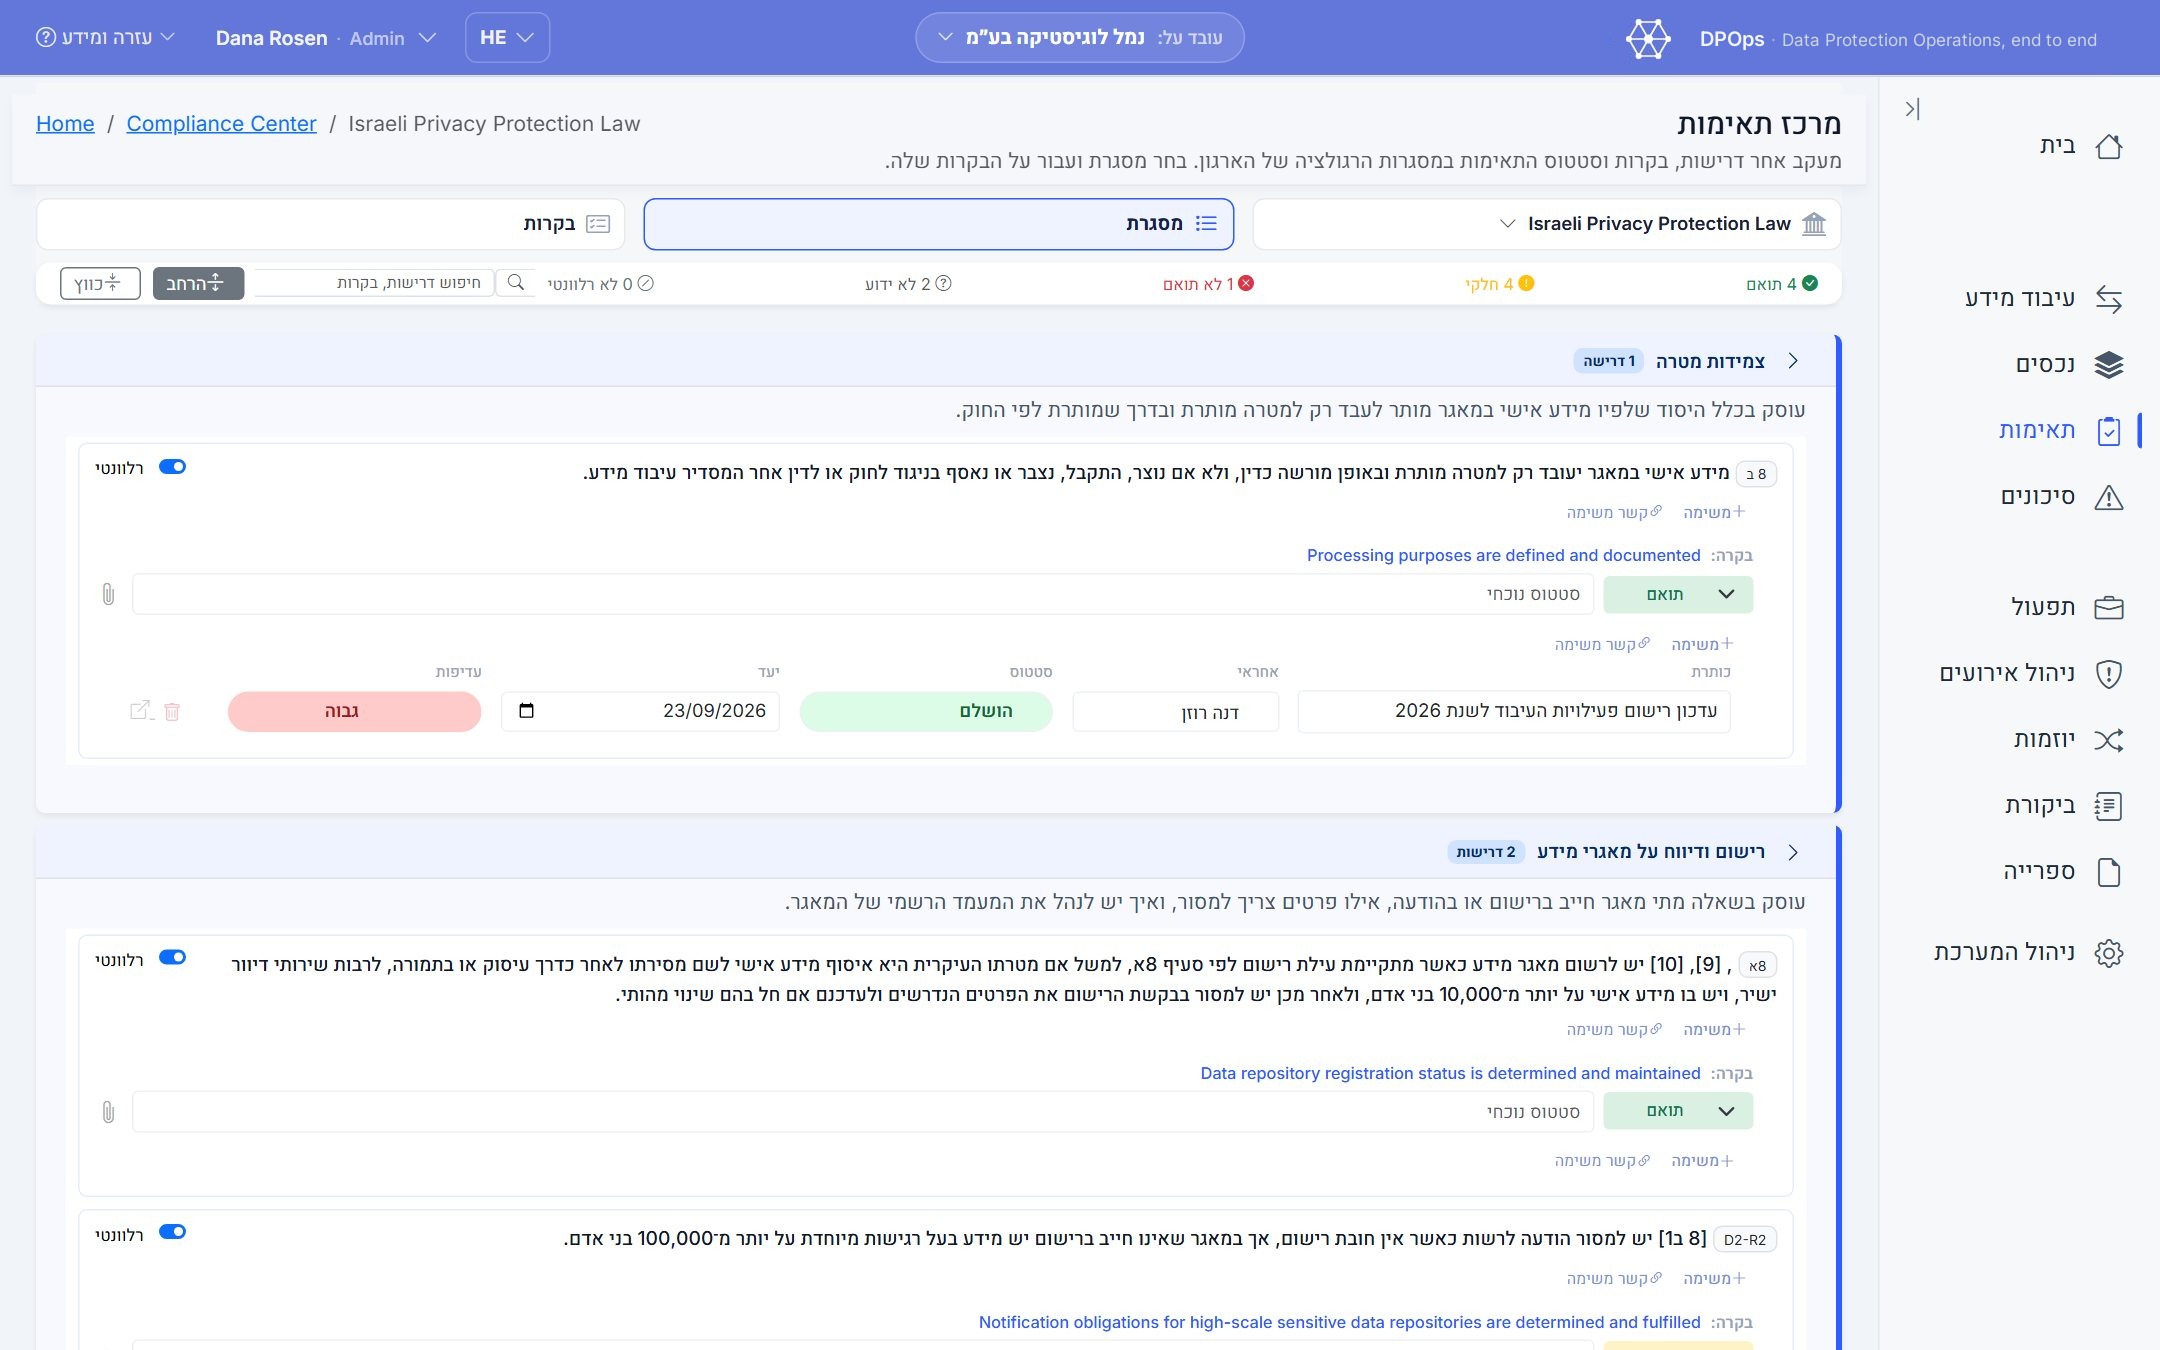Screen dimensions: 2160x1350
Task: Open Israeli Privacy Protection Law framework dropdown
Action: coord(1546,224)
